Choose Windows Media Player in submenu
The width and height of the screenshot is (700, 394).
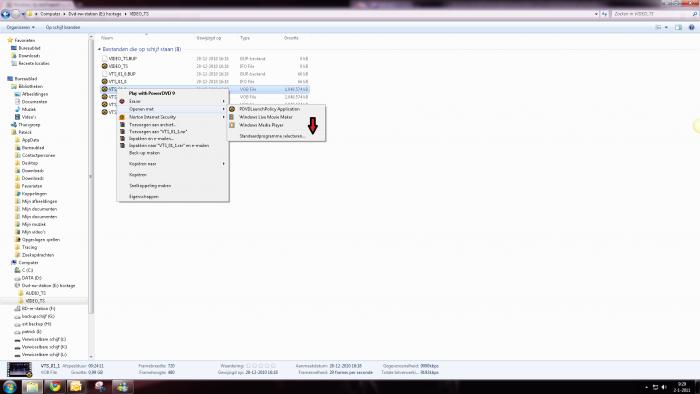coord(261,125)
